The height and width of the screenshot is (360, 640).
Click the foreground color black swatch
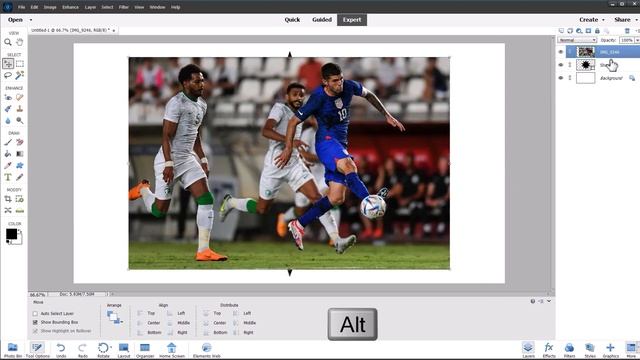[11, 234]
